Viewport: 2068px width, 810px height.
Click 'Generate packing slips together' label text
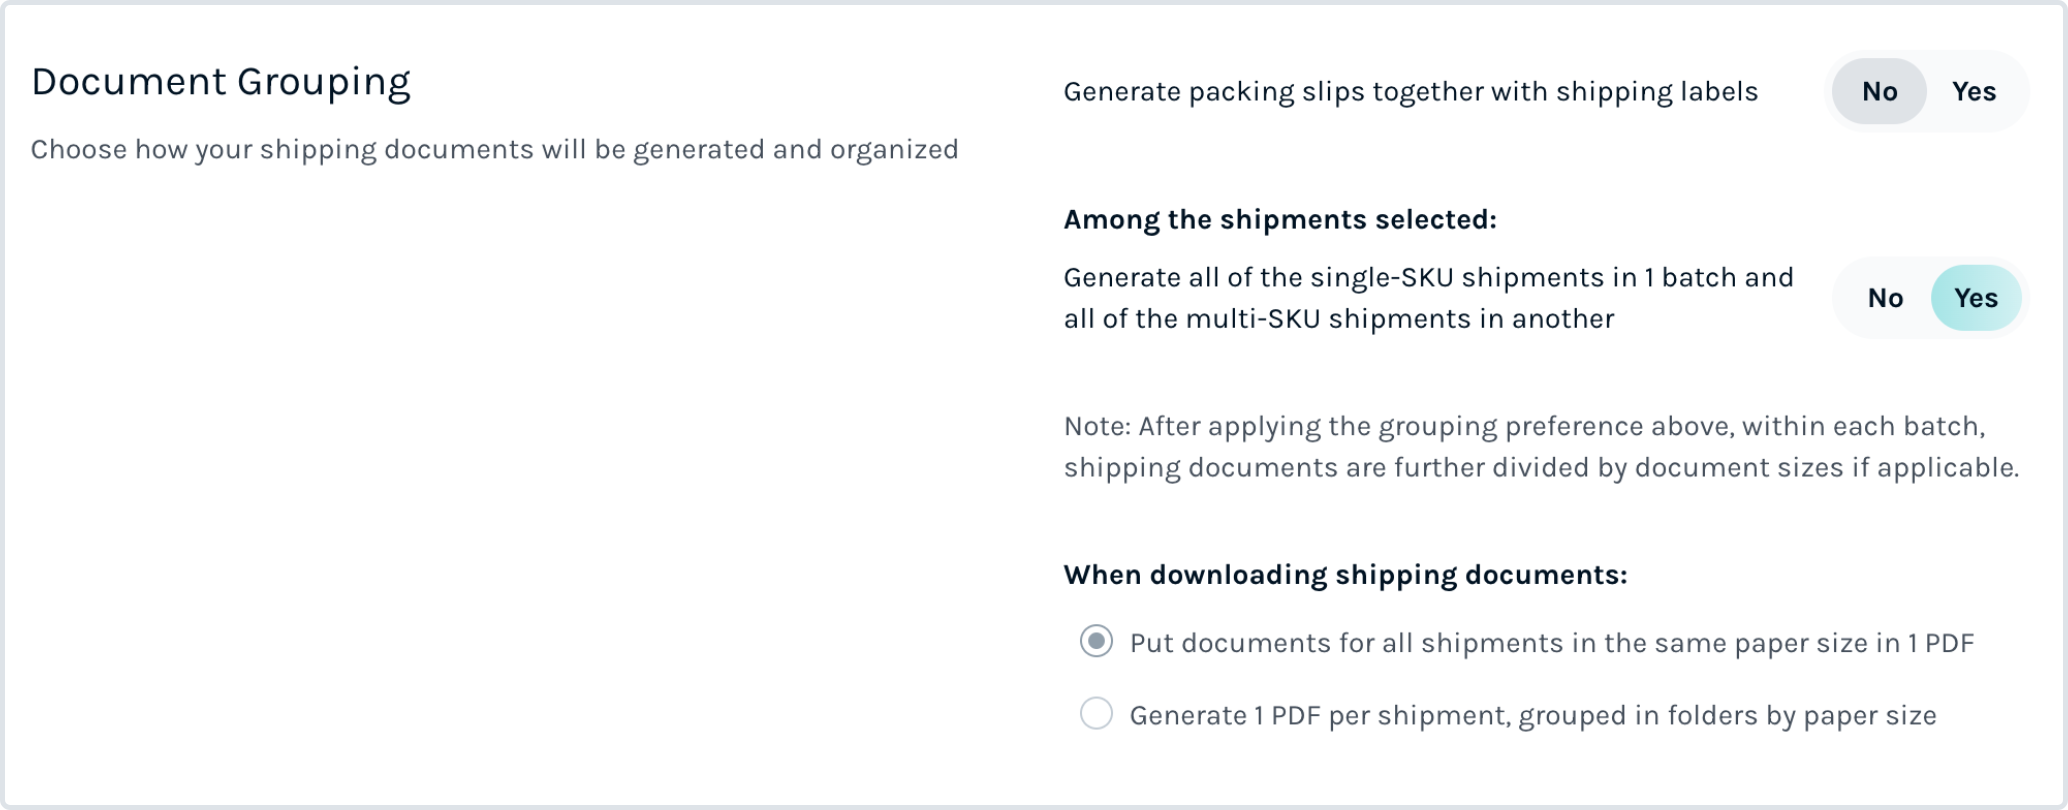click(x=1410, y=92)
